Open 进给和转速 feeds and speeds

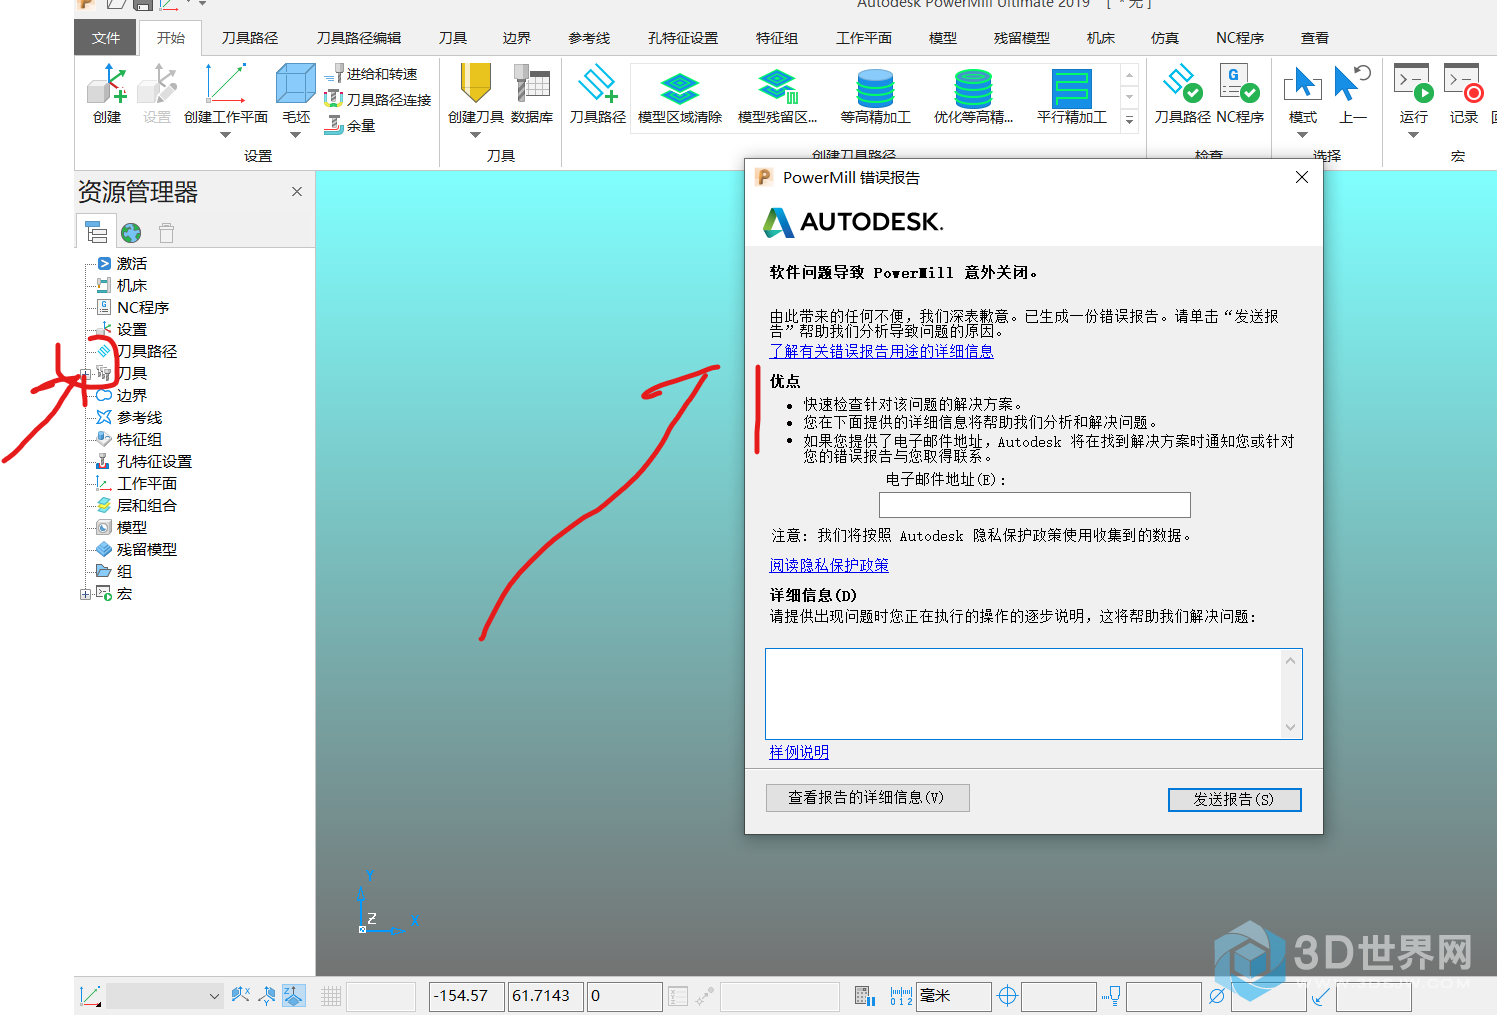372,74
